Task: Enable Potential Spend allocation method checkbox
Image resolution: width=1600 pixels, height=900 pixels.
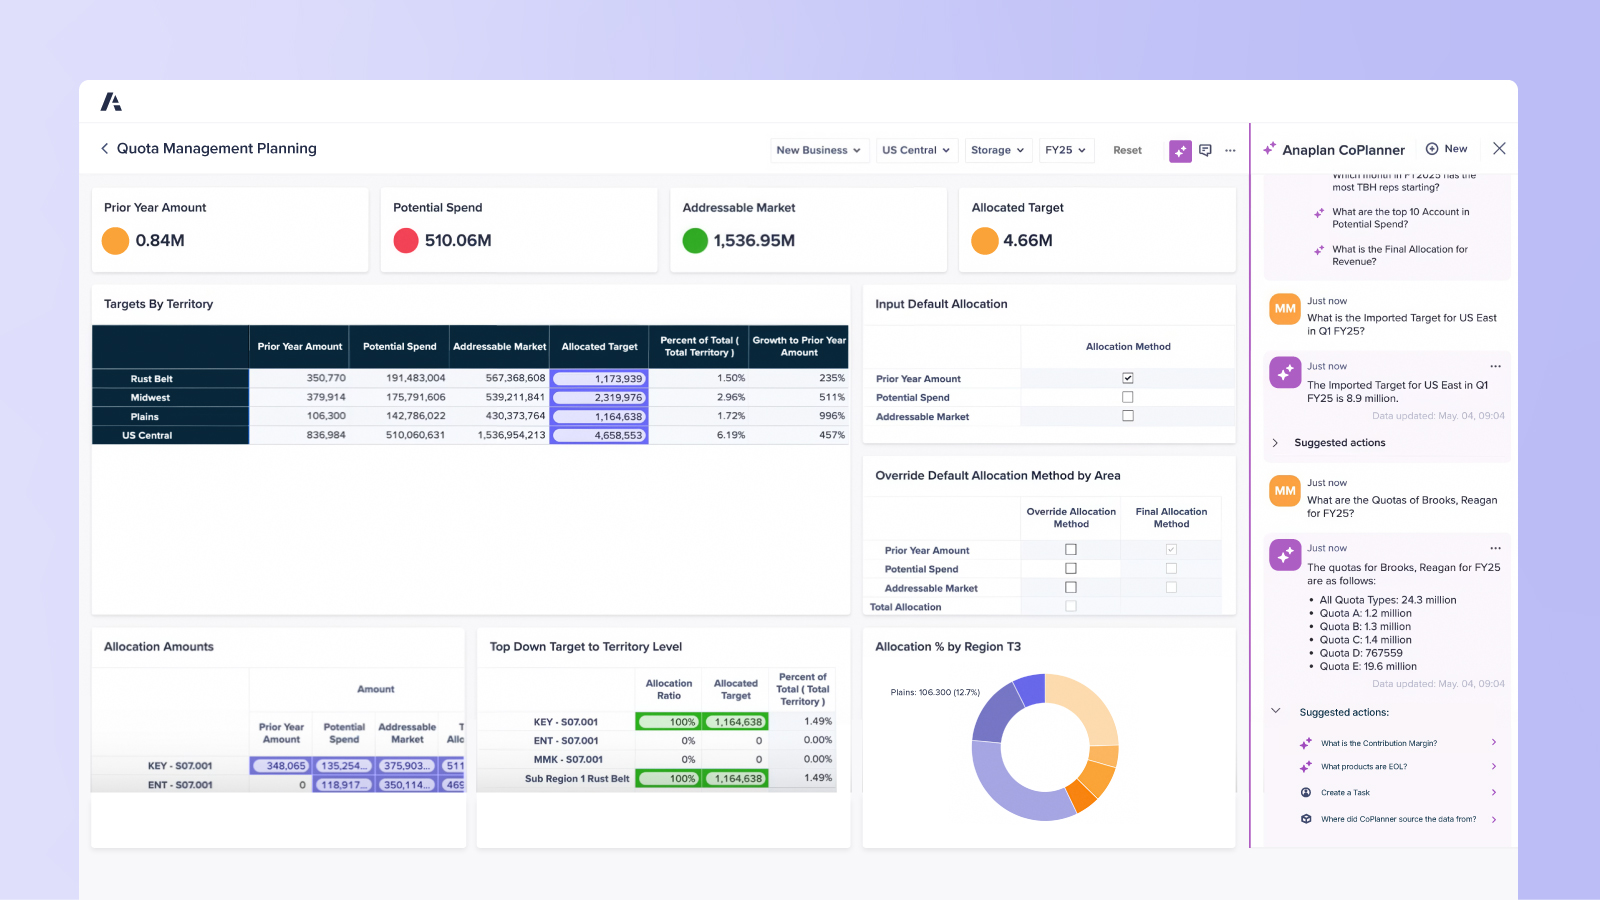Action: tap(1128, 396)
